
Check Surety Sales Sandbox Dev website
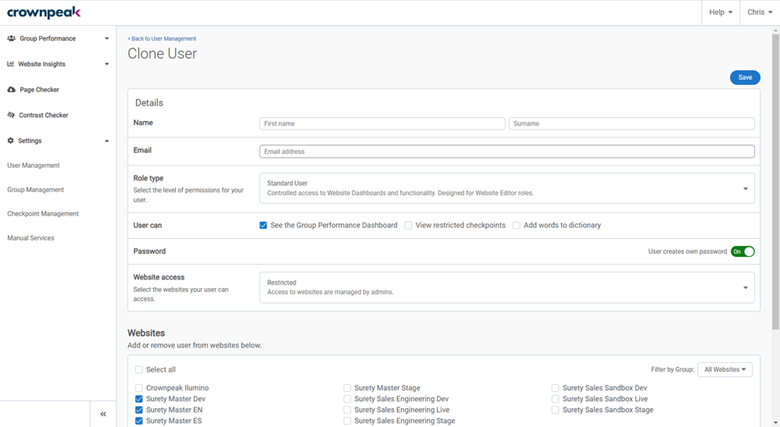(555, 388)
